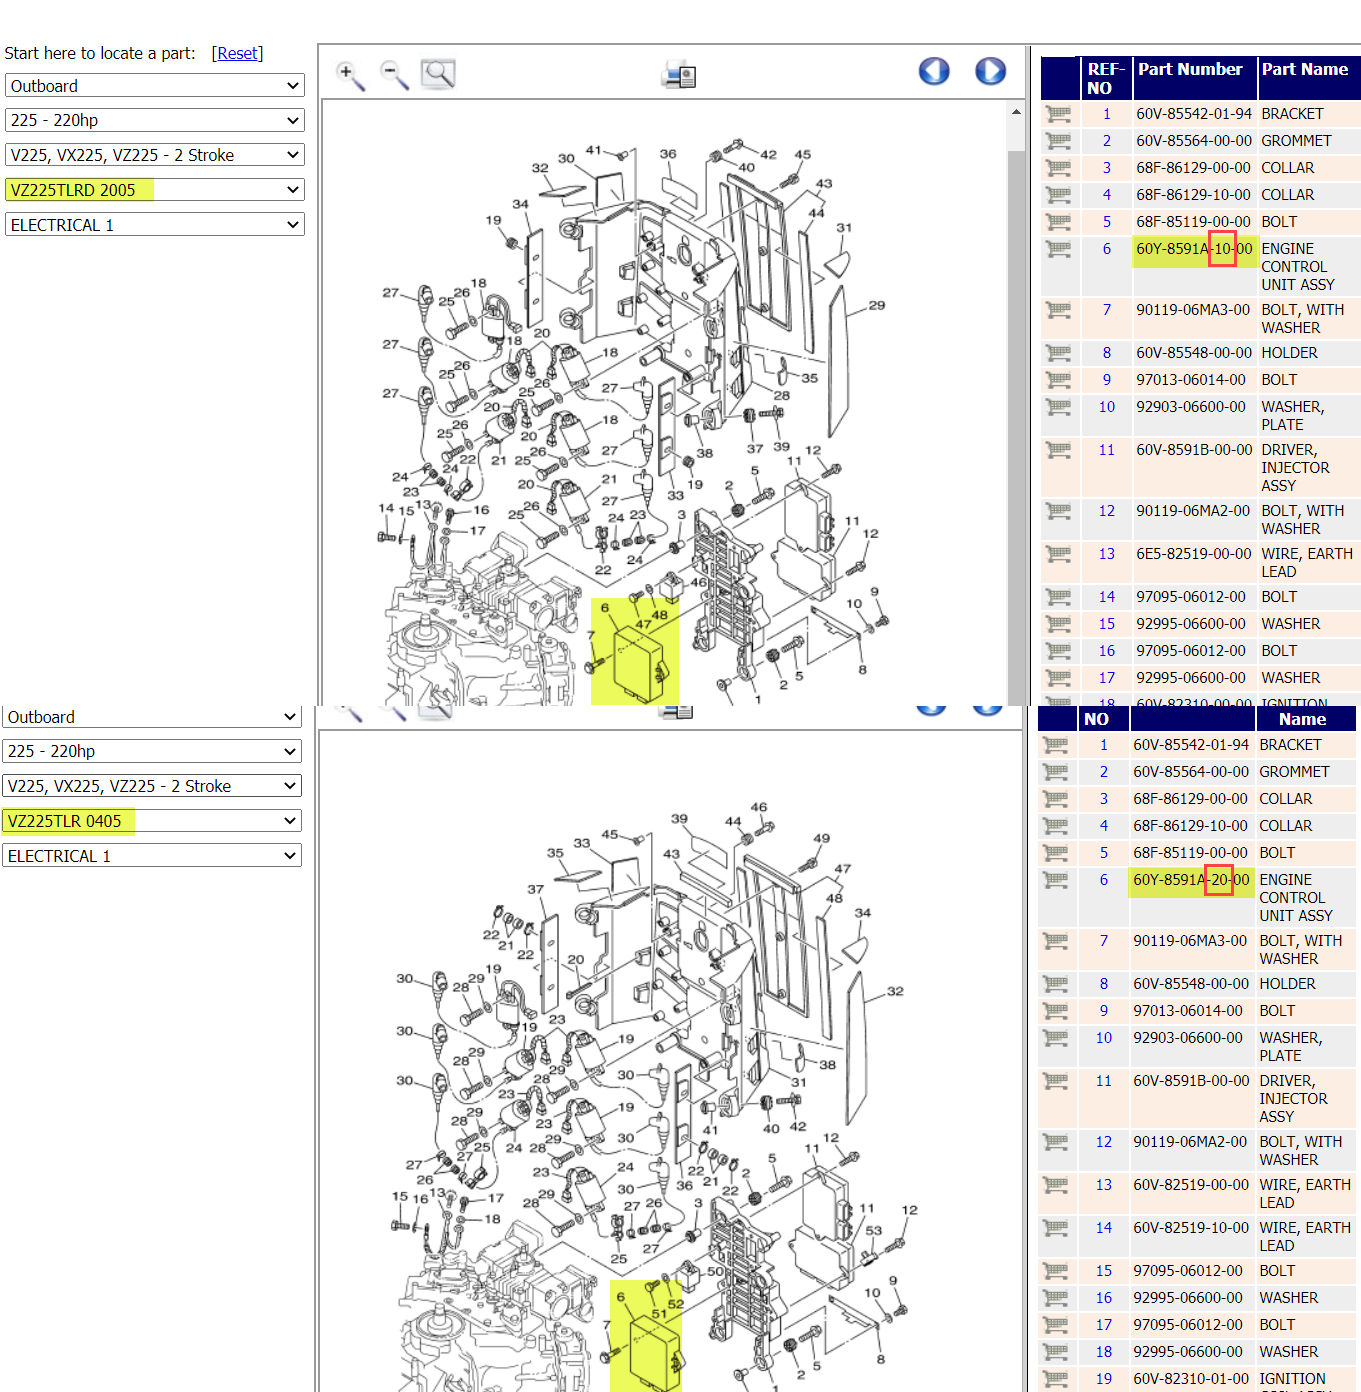This screenshot has height=1392, width=1361.
Task: Click the REF-NO column header
Action: point(1106,79)
